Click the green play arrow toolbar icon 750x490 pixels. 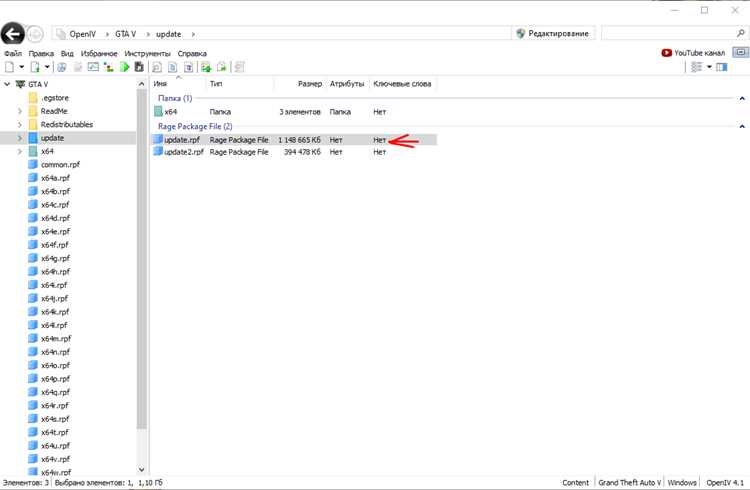(124, 67)
